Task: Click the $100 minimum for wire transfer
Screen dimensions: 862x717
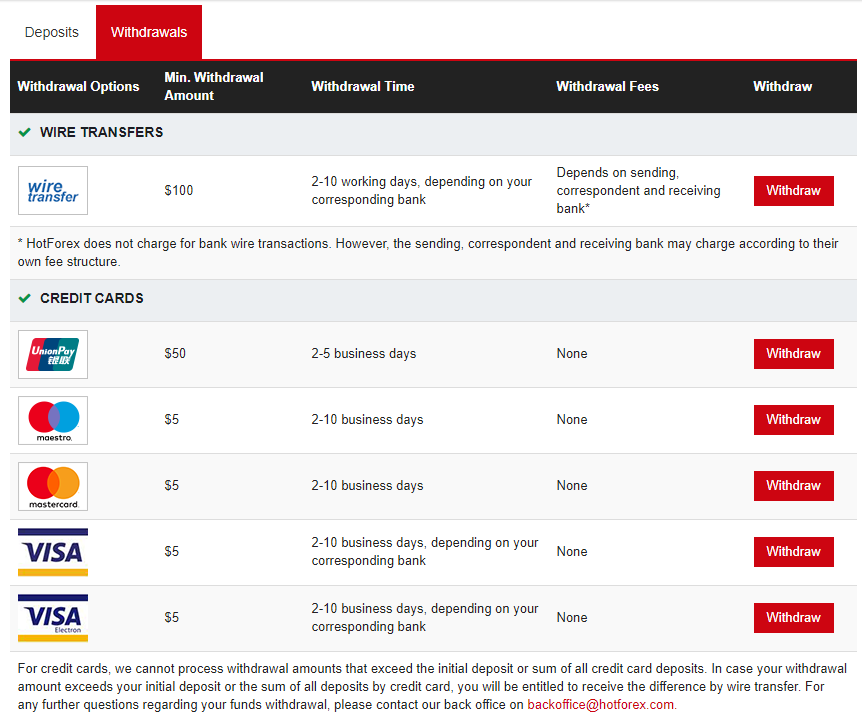Action: 179,191
